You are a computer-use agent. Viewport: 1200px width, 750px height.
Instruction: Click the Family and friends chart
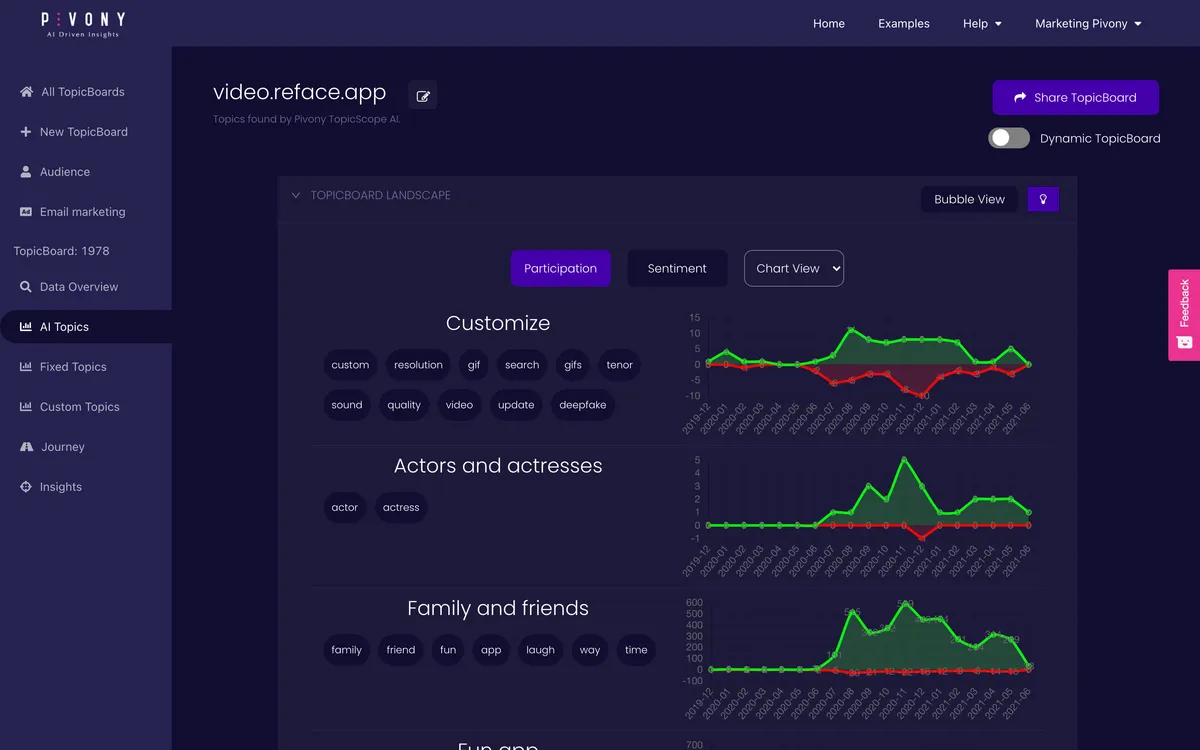(860, 658)
